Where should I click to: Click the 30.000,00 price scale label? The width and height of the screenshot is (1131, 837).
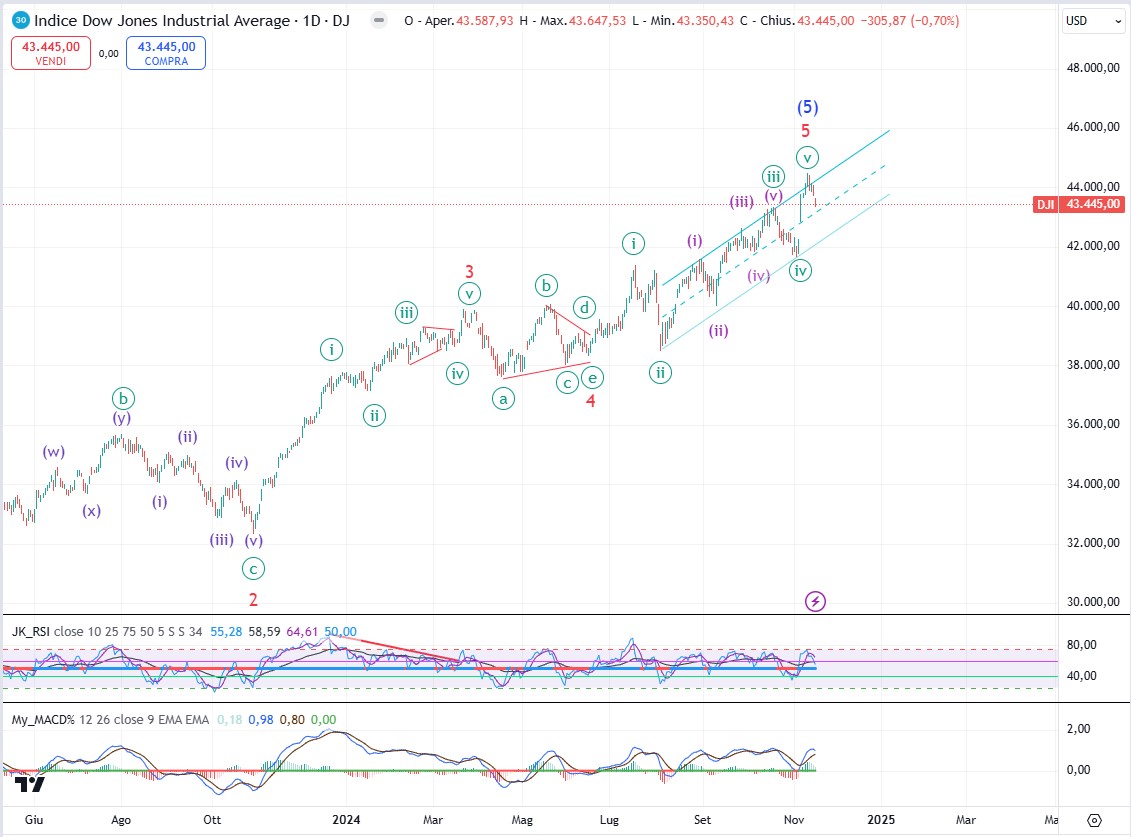(1093, 602)
